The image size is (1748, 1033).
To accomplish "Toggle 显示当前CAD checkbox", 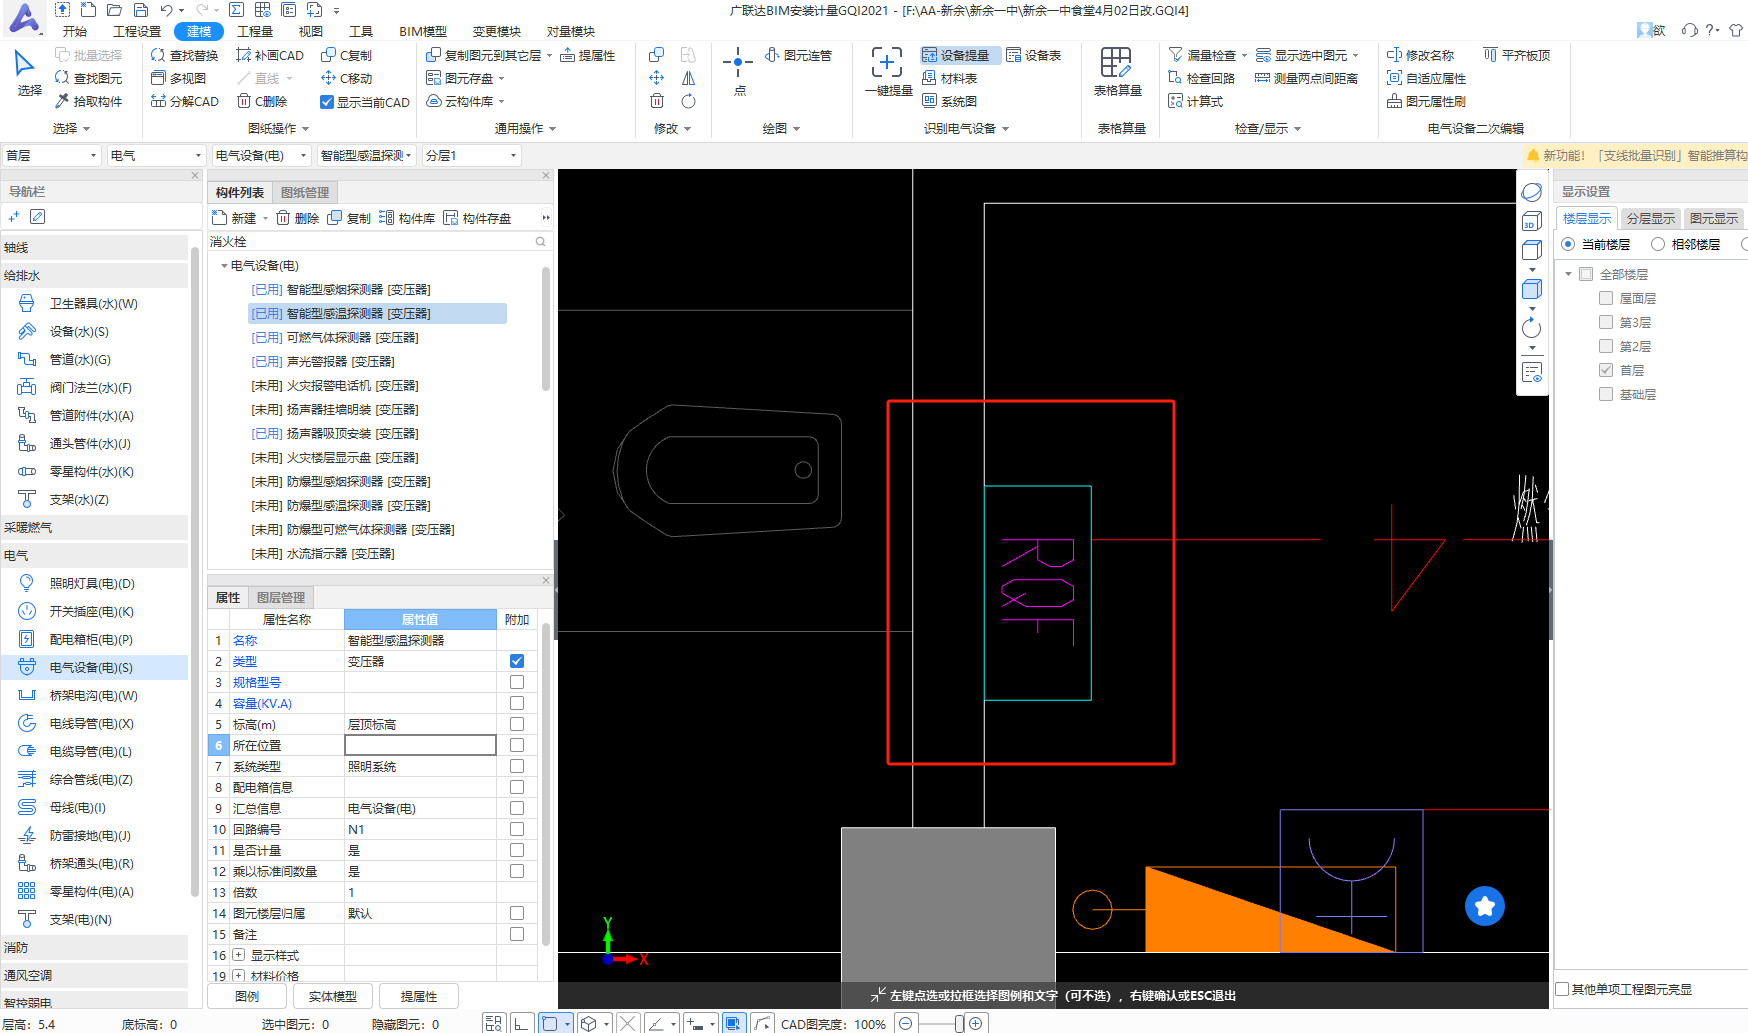I will (x=326, y=102).
